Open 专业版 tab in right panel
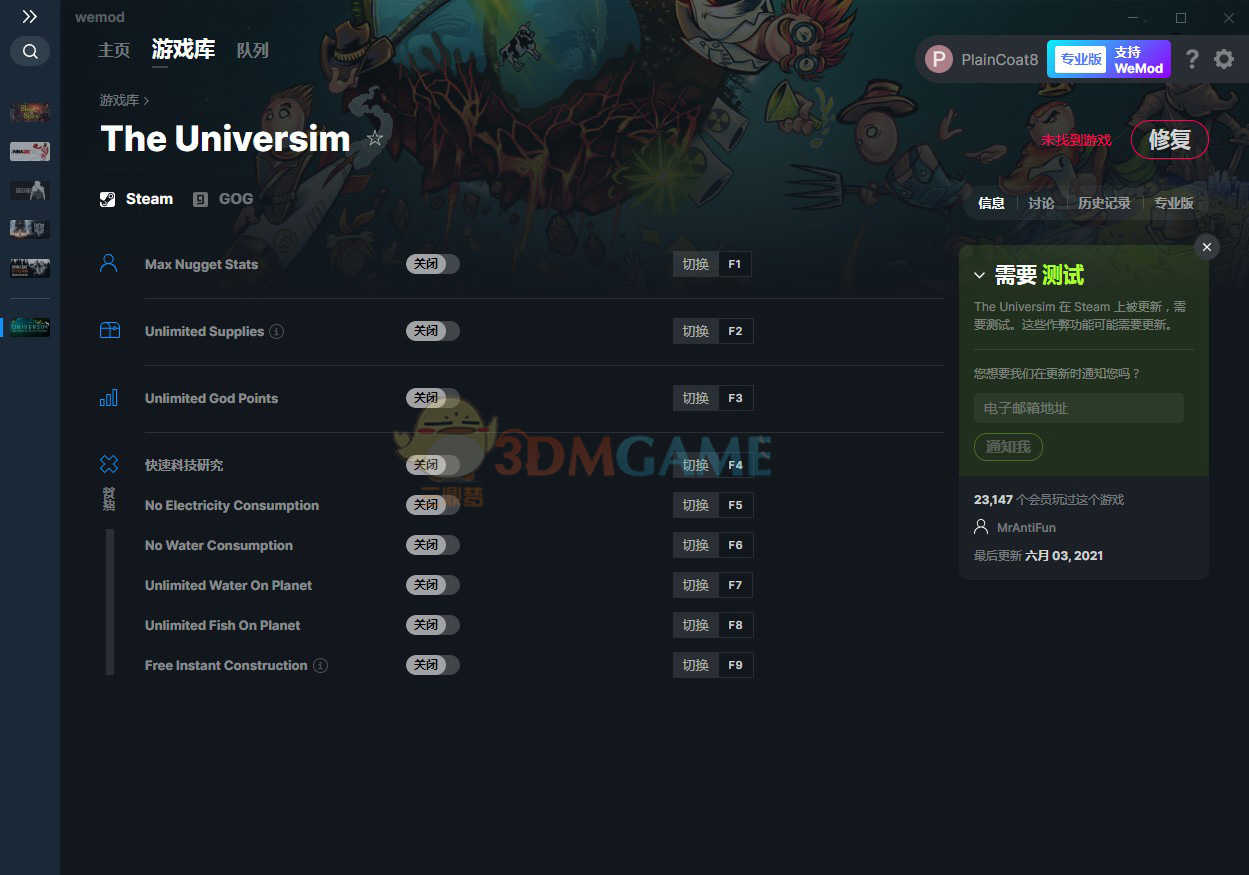Screen dimensions: 1249x875 pyautogui.click(x=1174, y=203)
